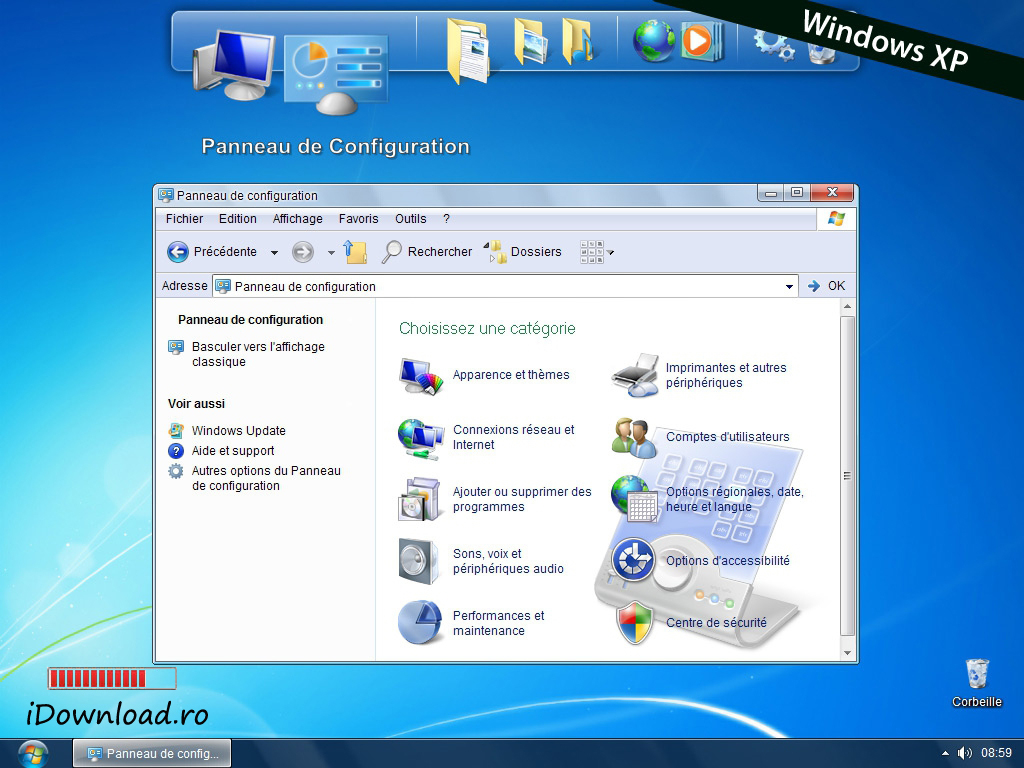1024x768 pixels.
Task: Open the address bar dropdown list
Action: 789,287
